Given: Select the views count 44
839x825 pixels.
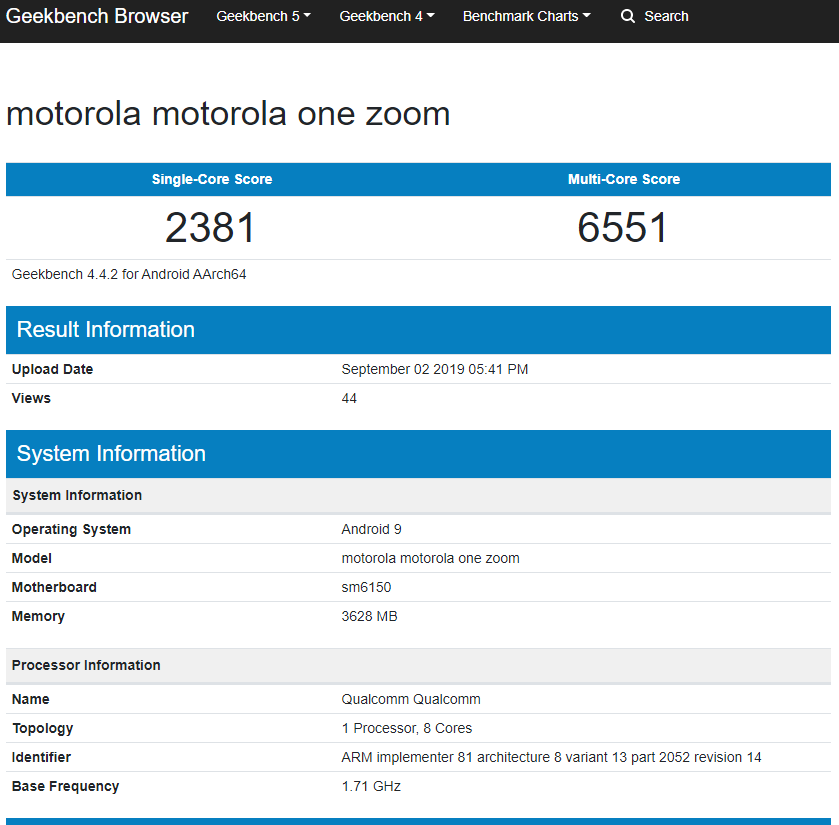Looking at the screenshot, I should pyautogui.click(x=349, y=398).
